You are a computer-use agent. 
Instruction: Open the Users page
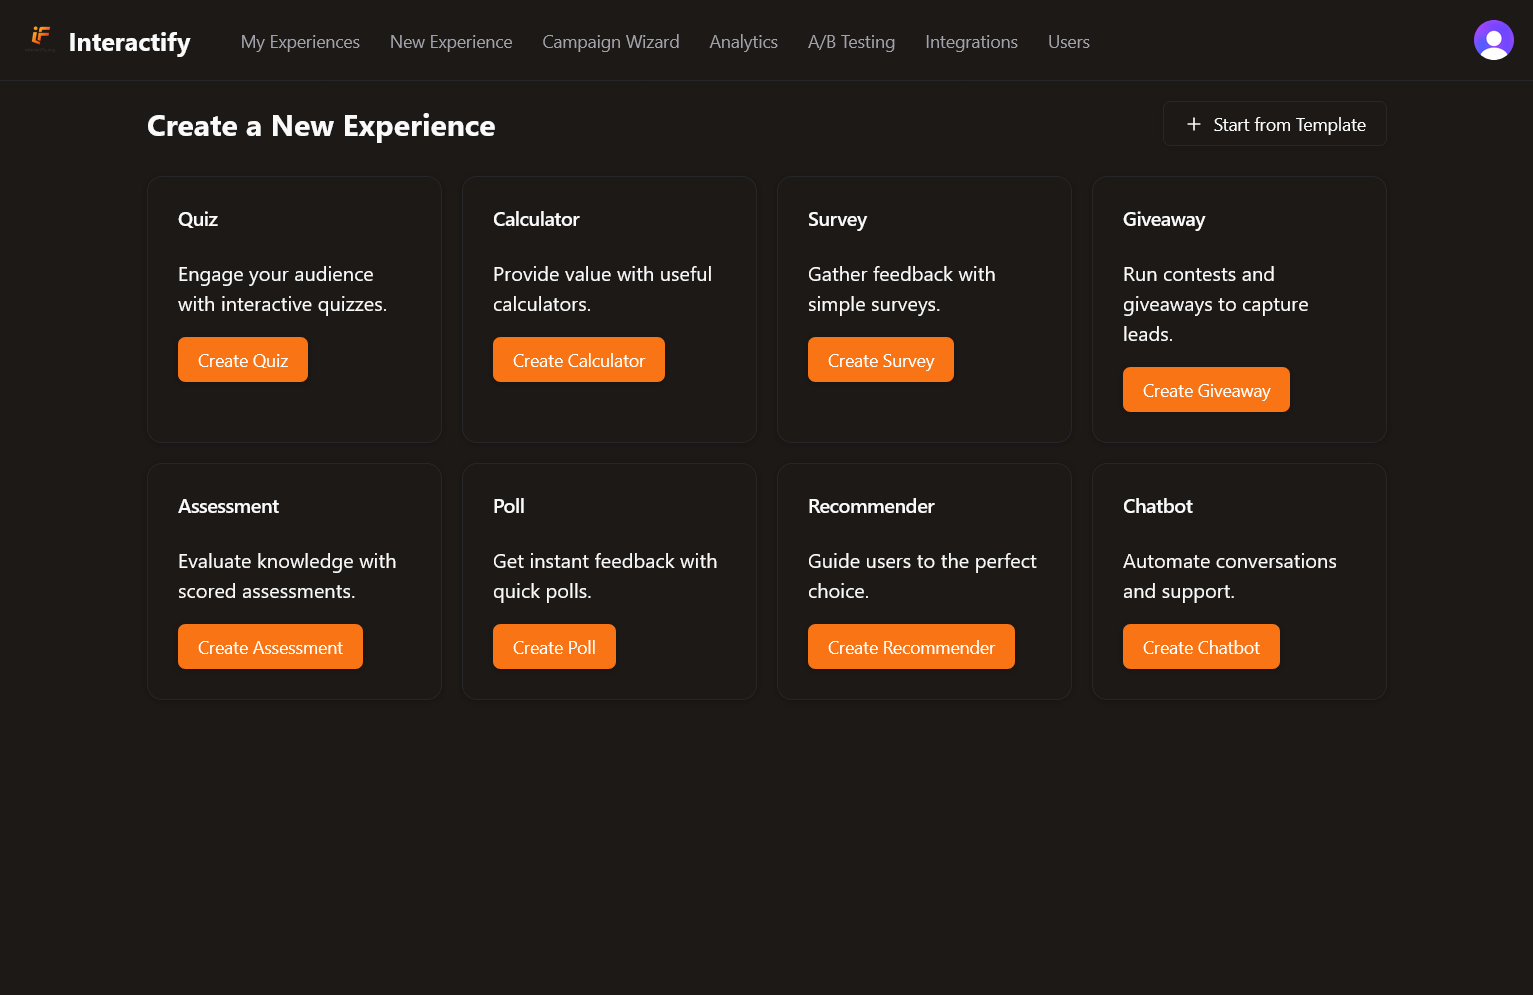(1068, 42)
